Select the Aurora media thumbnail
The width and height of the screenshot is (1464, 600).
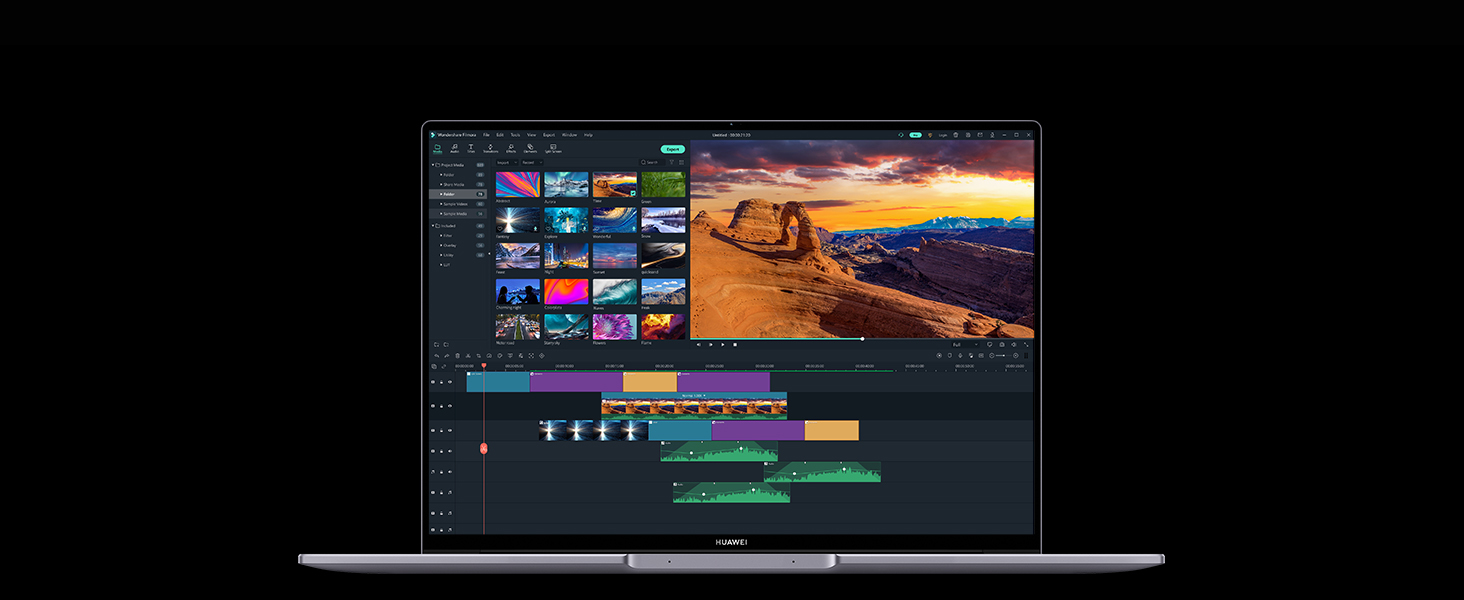point(566,185)
